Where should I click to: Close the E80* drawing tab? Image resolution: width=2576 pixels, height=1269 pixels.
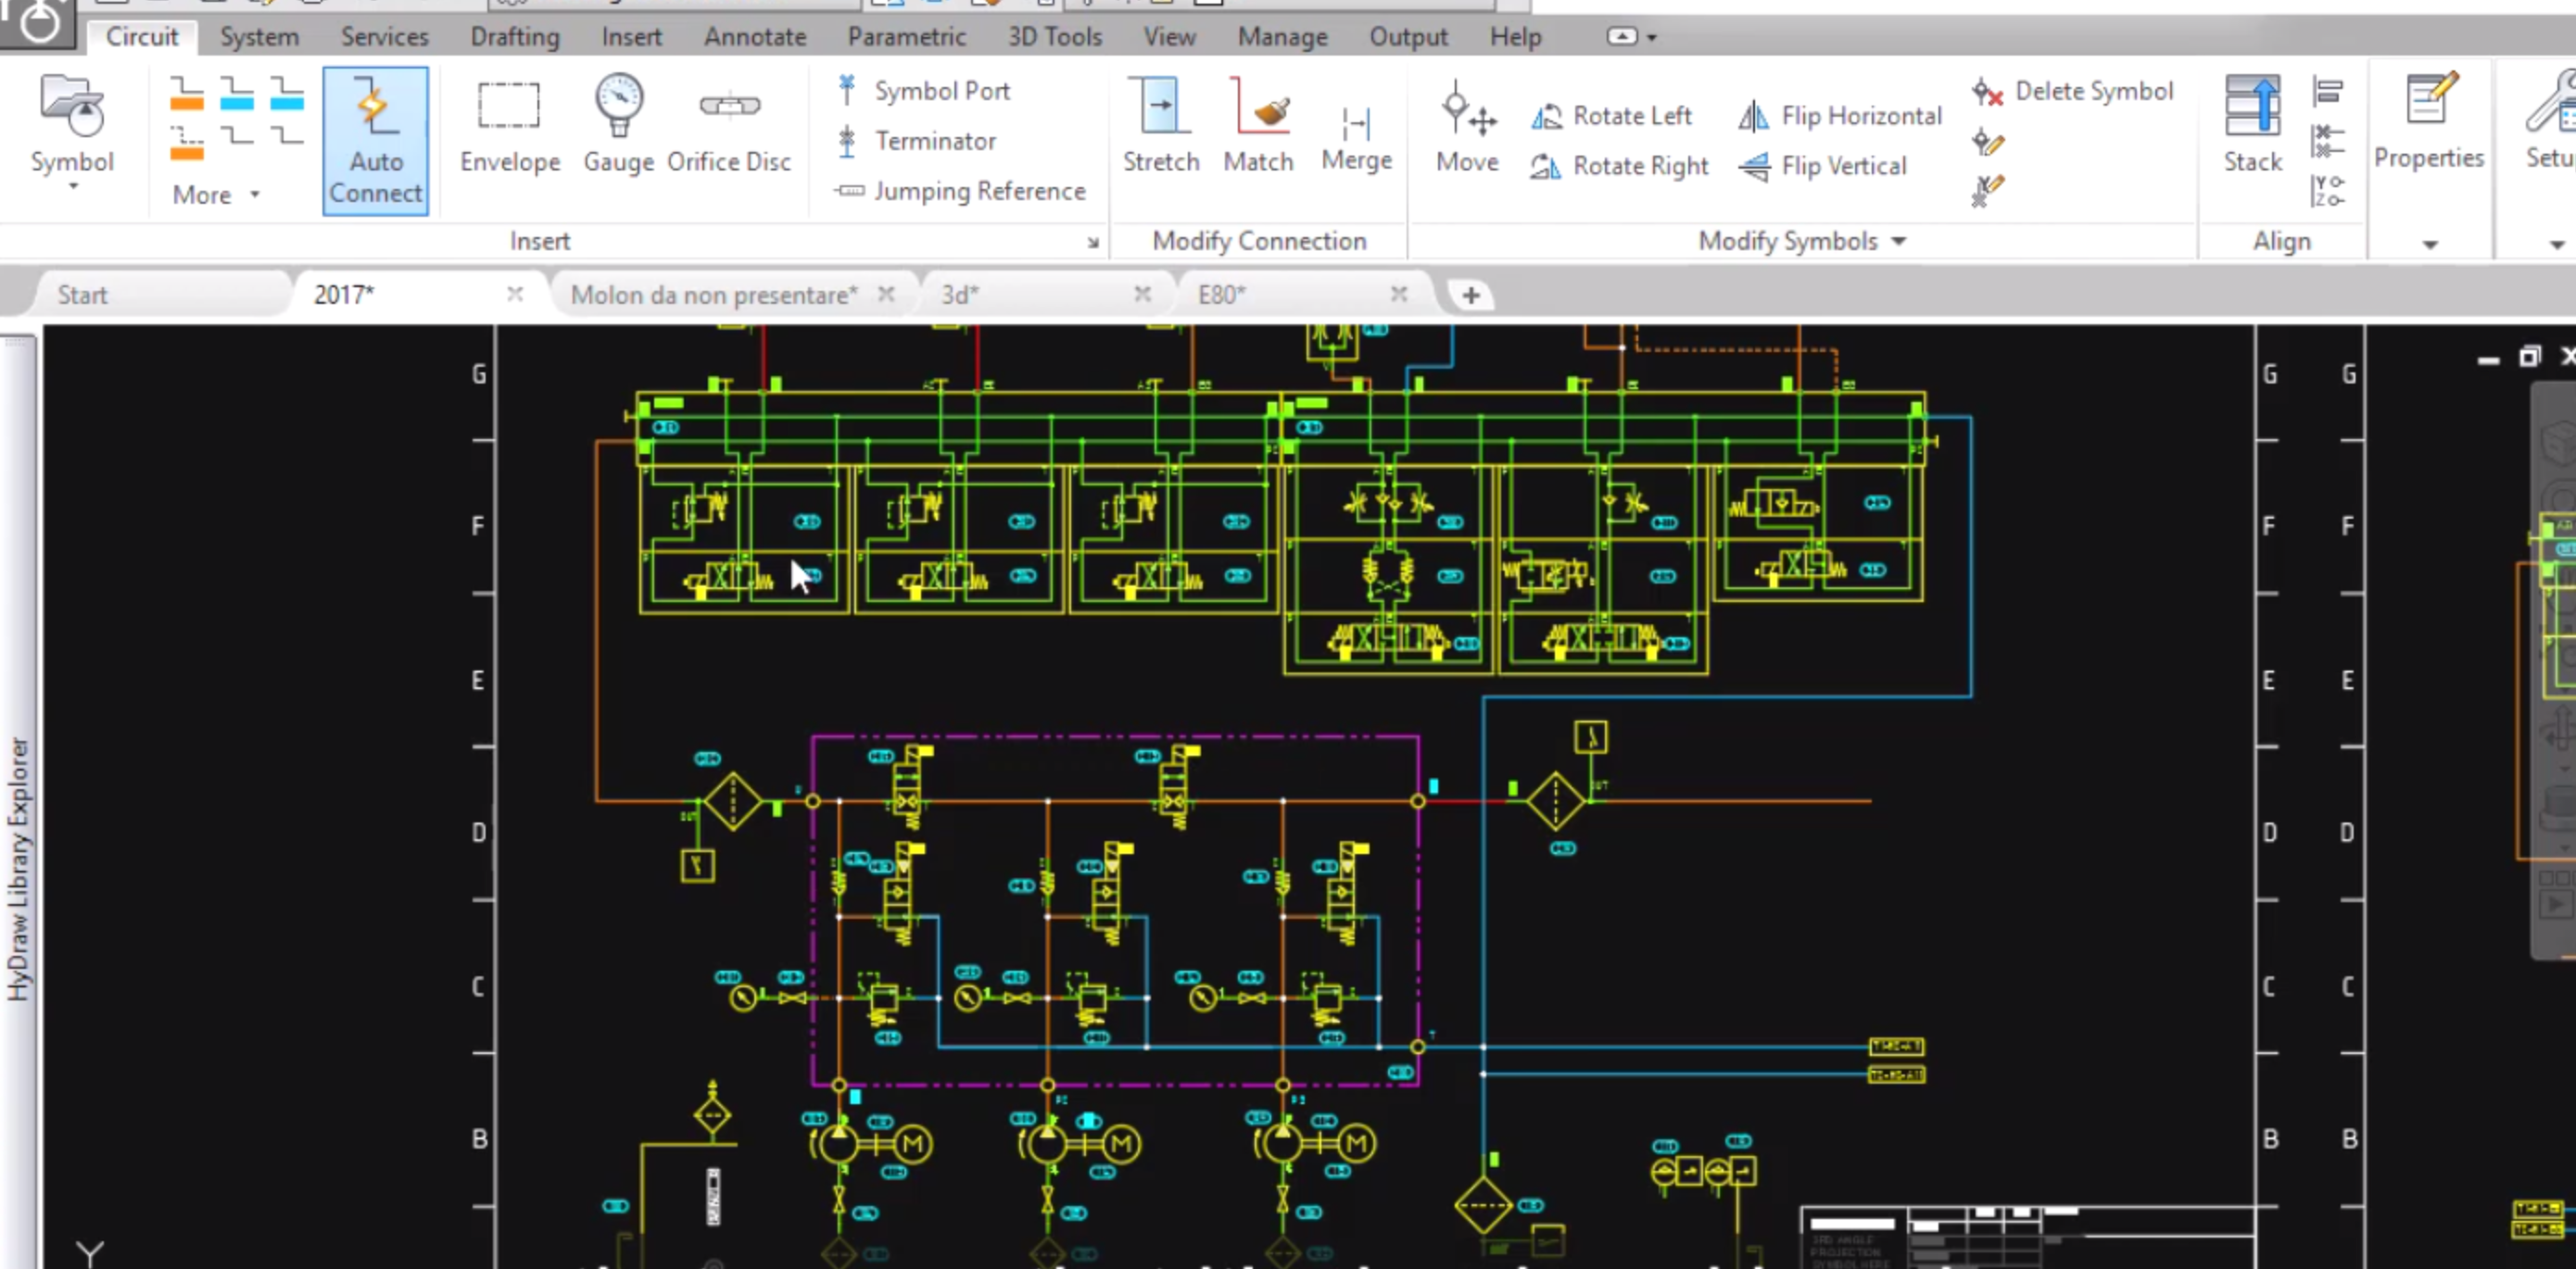(1399, 294)
